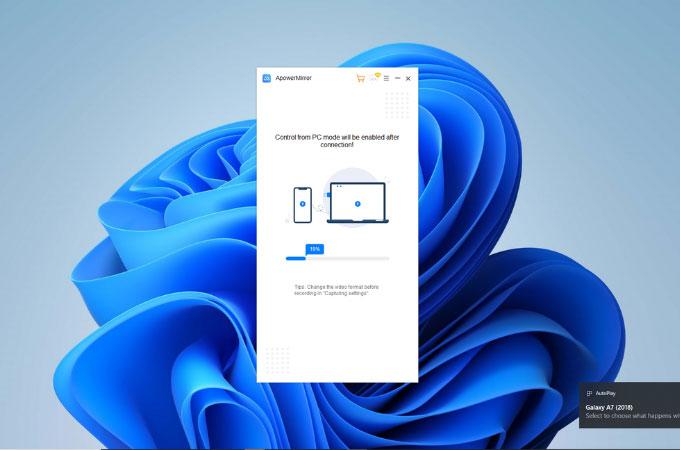
Task: Click the dotted pattern in bottom-left corner
Action: (x=277, y=358)
